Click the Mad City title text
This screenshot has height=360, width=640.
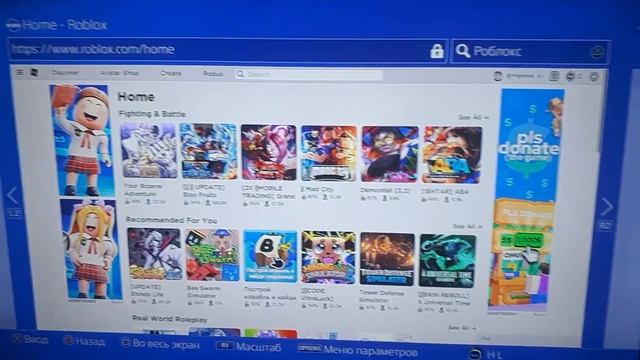click(x=317, y=189)
